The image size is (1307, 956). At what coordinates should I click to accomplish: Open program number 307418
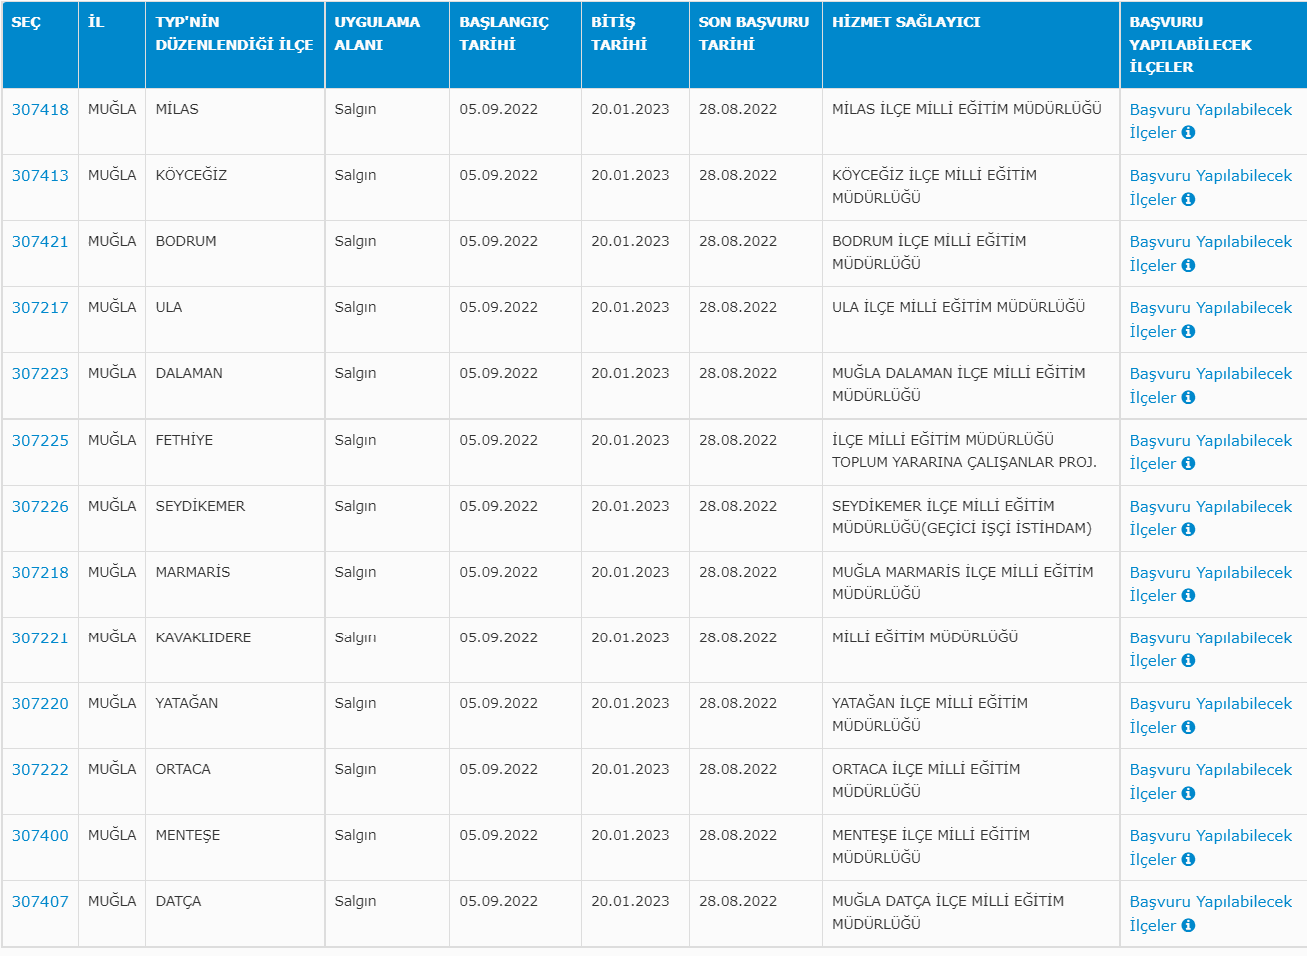tap(40, 110)
